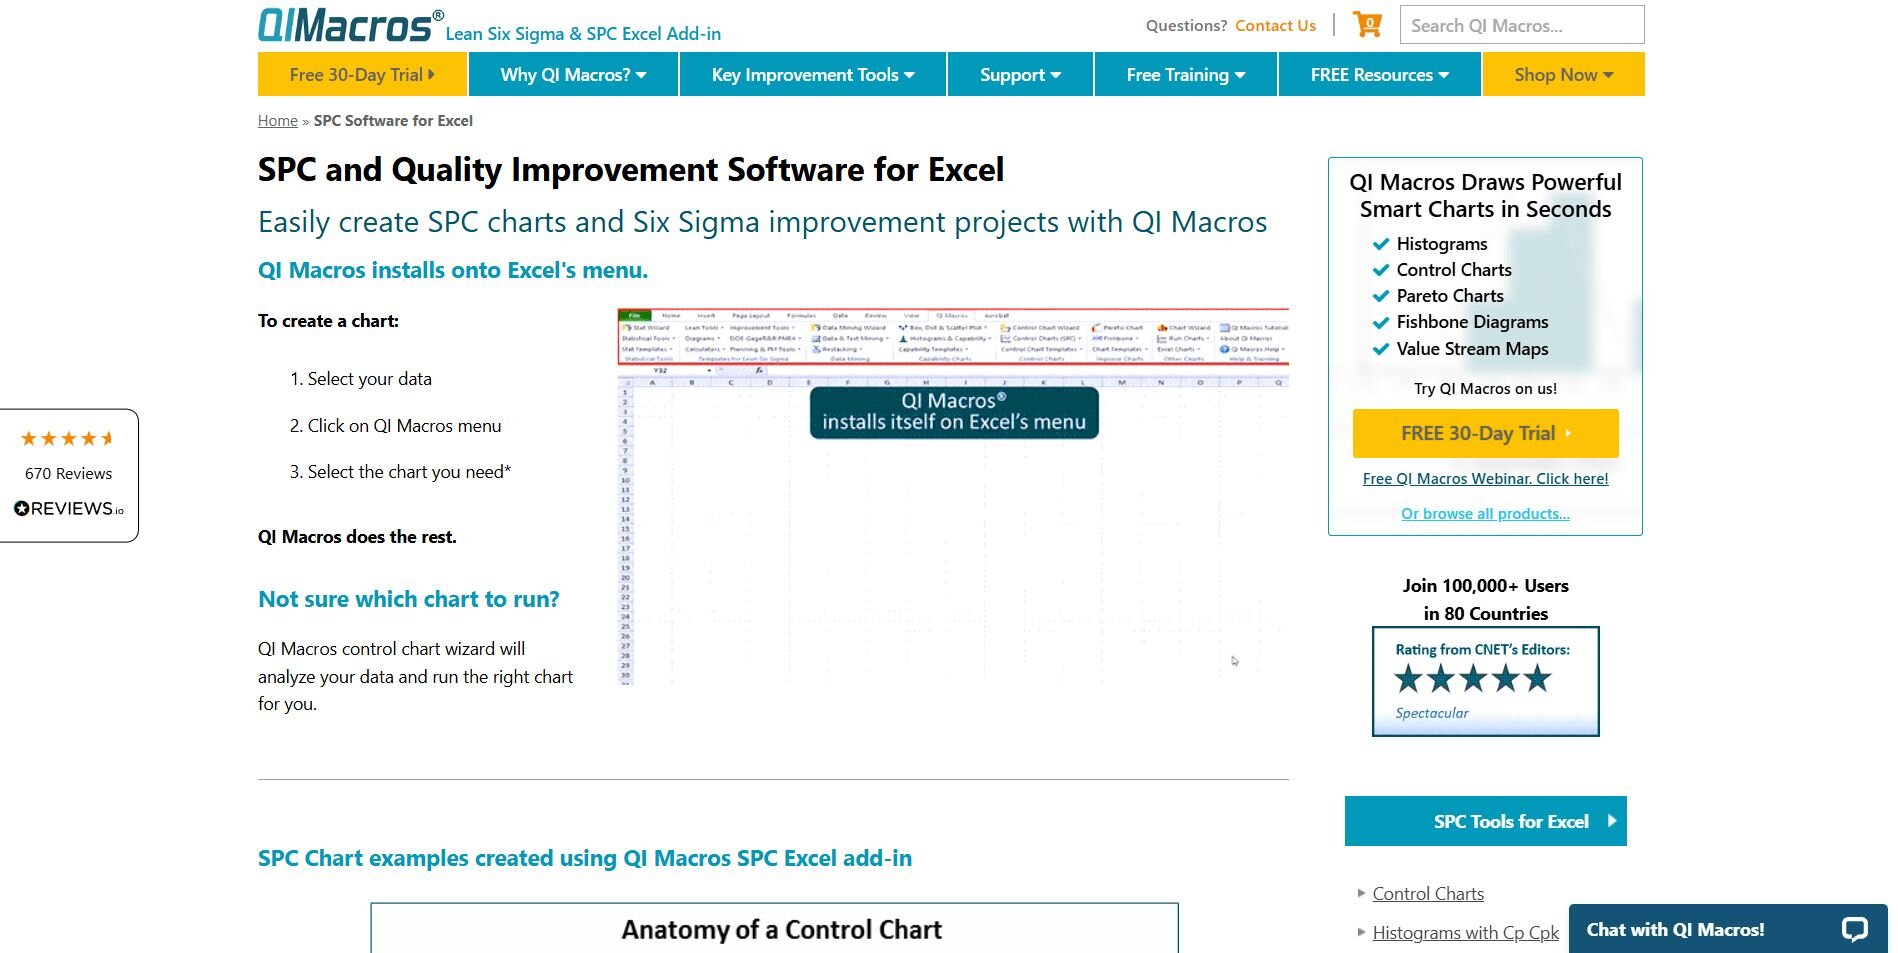The image size is (1898, 953).
Task: Open the Free Training menu
Action: 1185,75
